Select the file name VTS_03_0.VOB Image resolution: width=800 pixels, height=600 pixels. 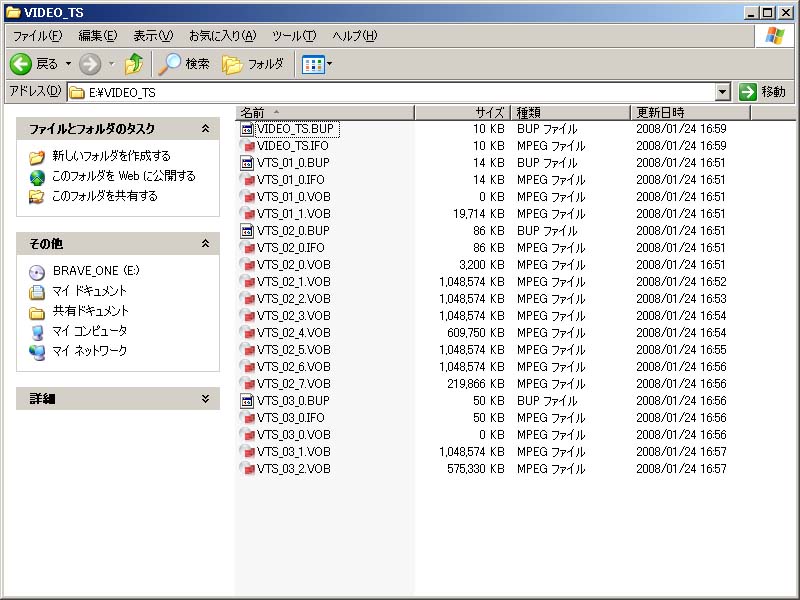(x=293, y=435)
